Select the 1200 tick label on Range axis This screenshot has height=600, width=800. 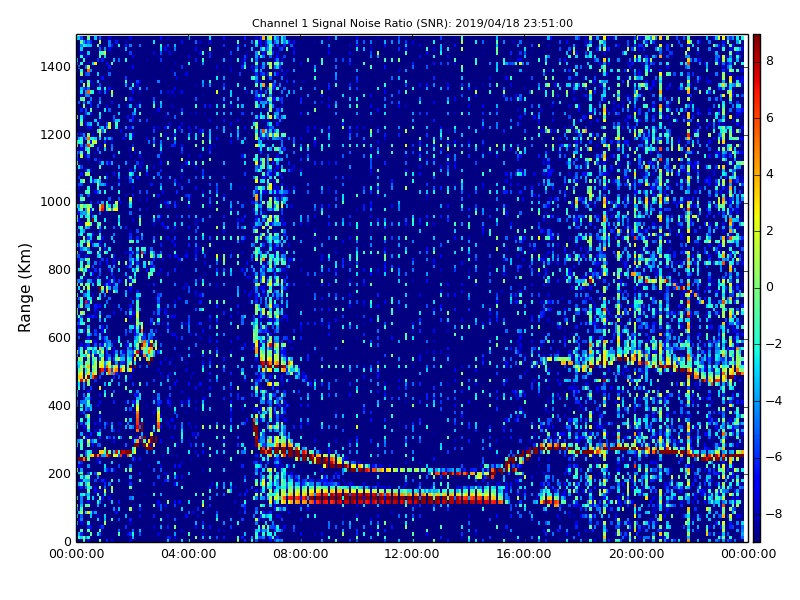(56, 135)
